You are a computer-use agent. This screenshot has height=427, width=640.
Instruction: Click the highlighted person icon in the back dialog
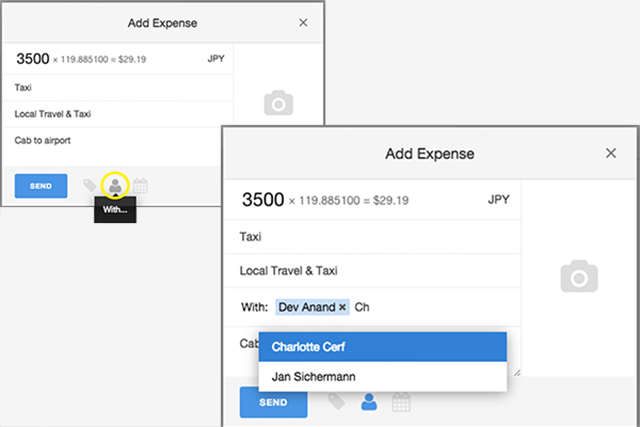[x=115, y=186]
